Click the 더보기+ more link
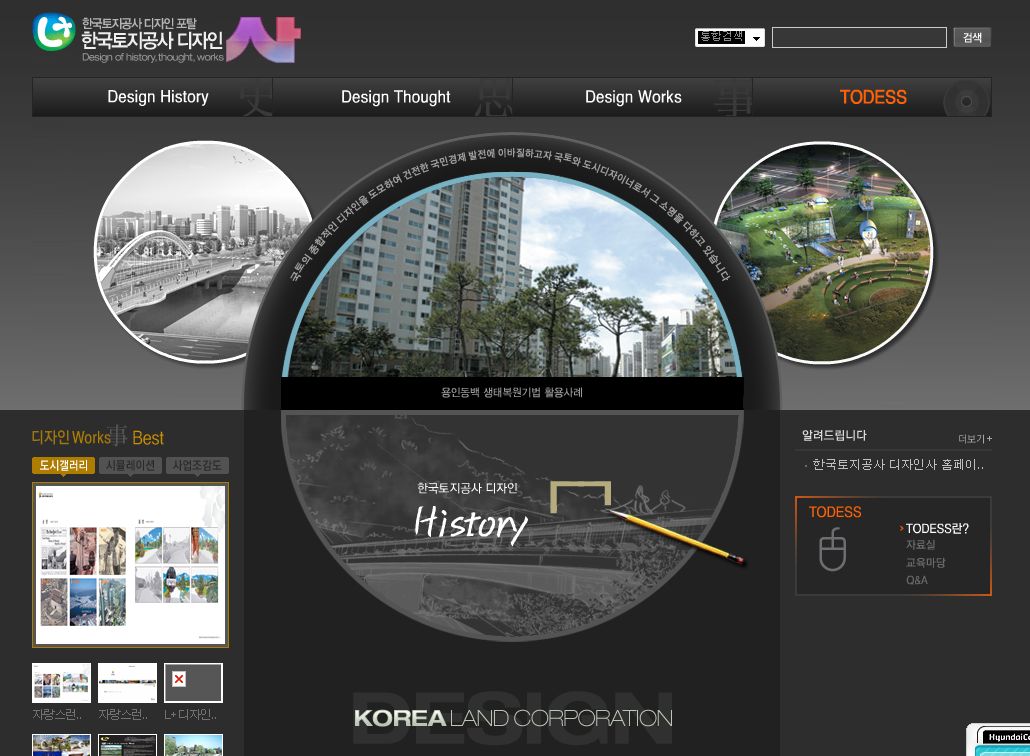This screenshot has width=1030, height=756. click(x=975, y=439)
